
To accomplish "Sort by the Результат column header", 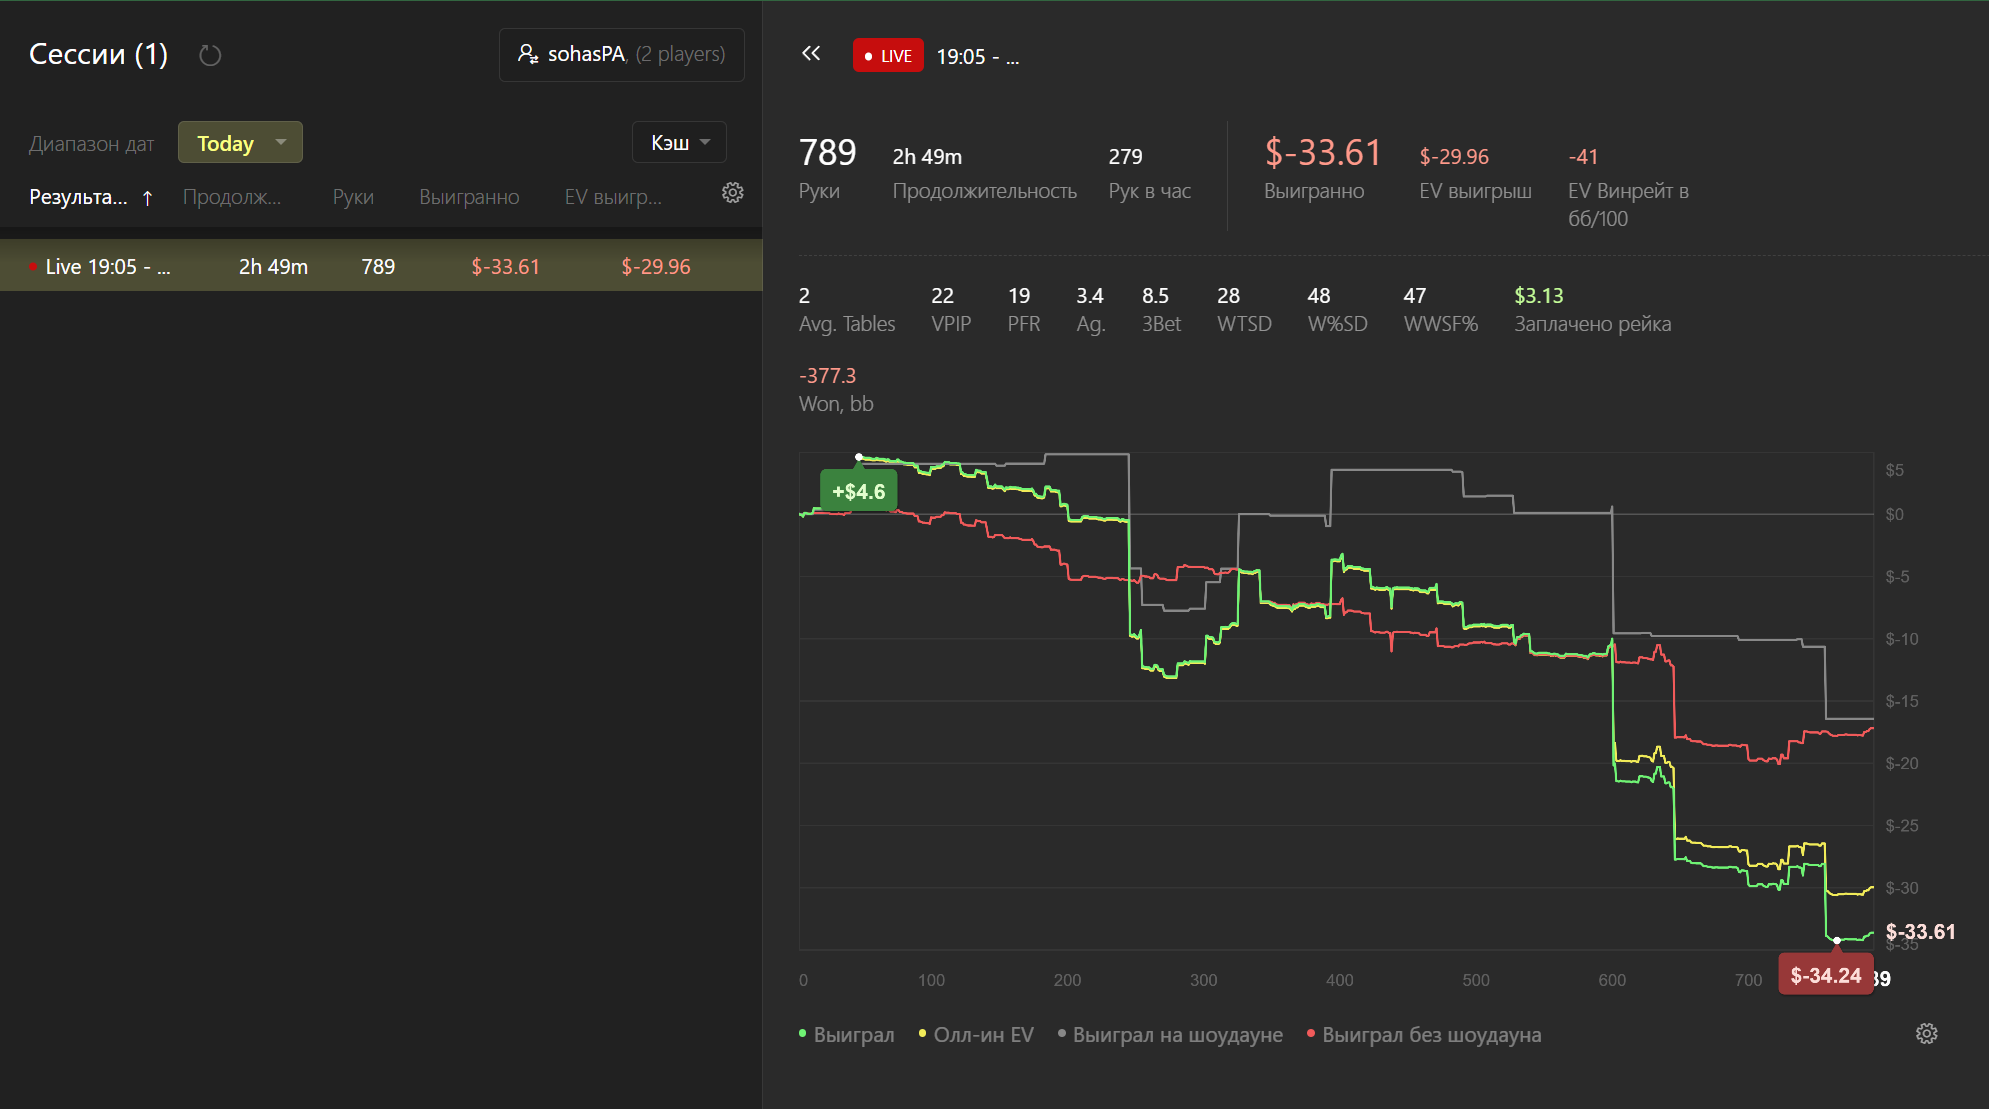I will click(x=78, y=197).
